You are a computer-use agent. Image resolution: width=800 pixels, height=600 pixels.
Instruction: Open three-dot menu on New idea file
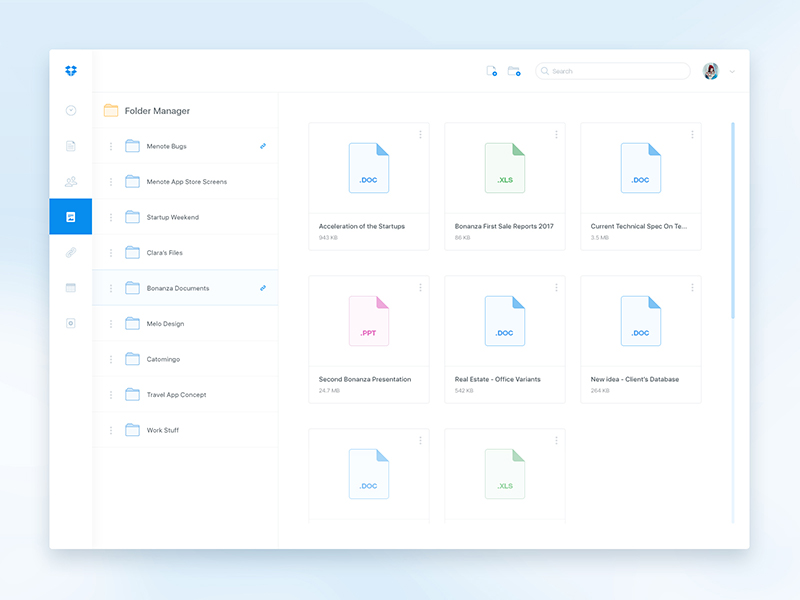pos(692,288)
